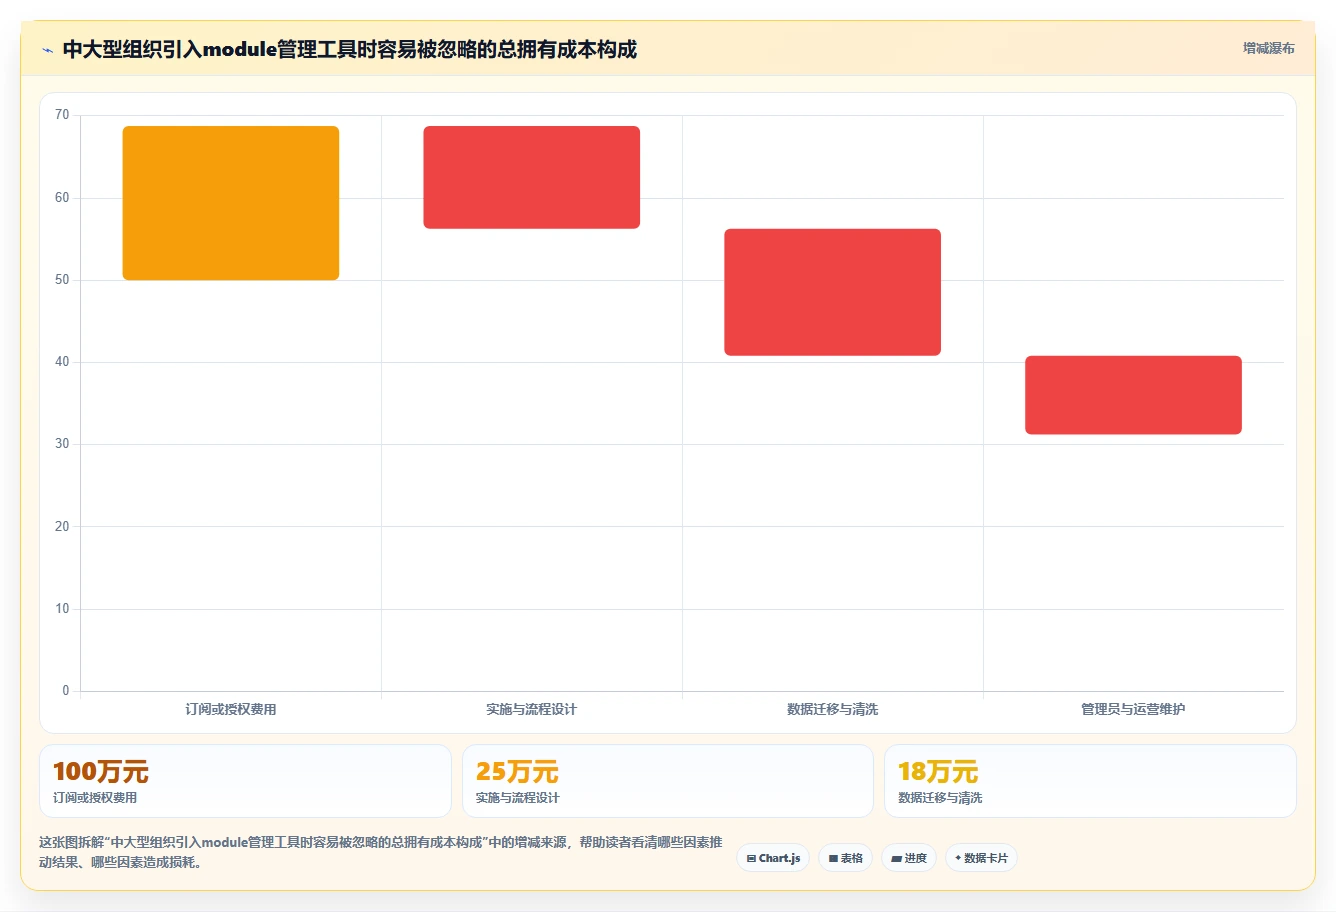The height and width of the screenshot is (912, 1336).
Task: Click the y-axis value 0
Action: [x=66, y=691]
